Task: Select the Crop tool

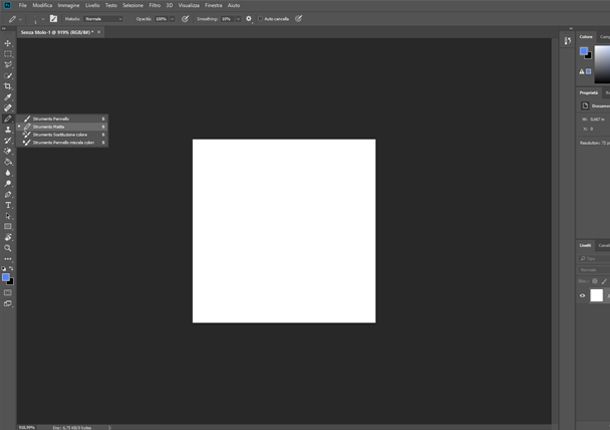Action: (x=8, y=86)
